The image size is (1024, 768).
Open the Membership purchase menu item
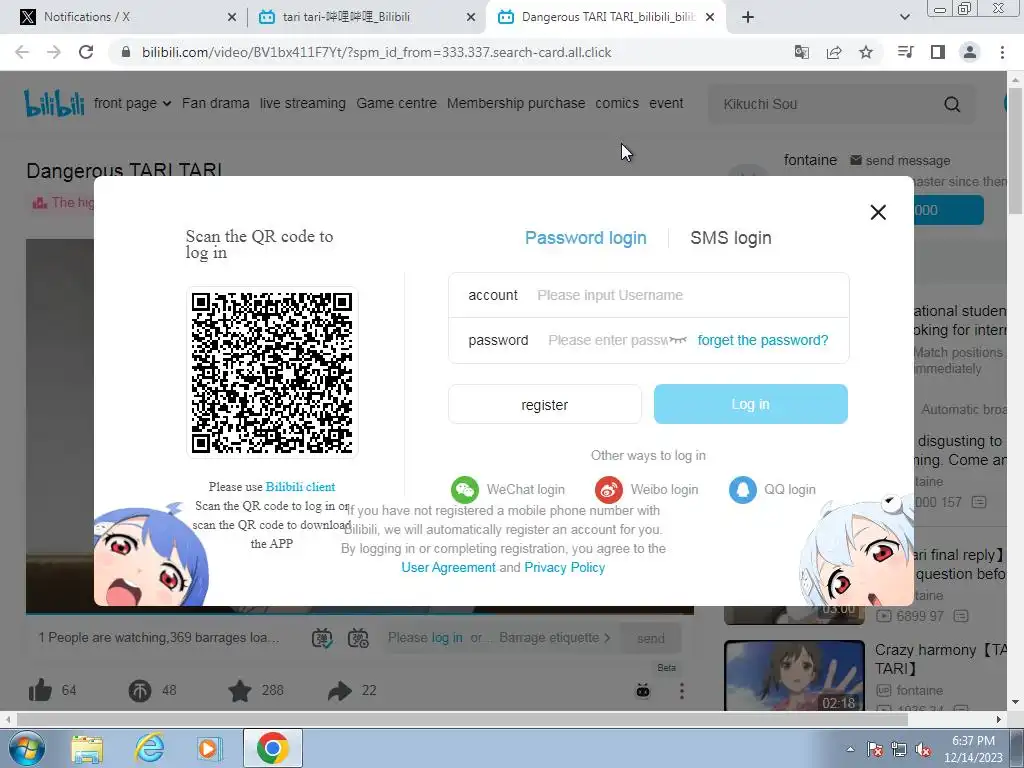516,103
